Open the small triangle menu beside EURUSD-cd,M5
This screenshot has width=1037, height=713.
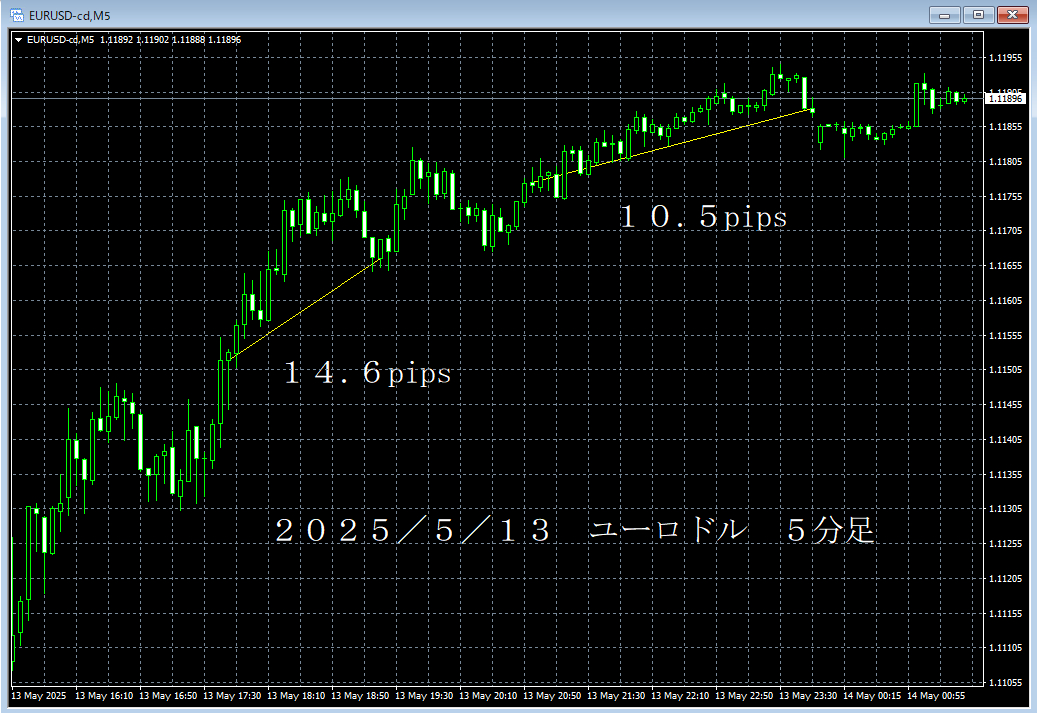[x=18, y=40]
